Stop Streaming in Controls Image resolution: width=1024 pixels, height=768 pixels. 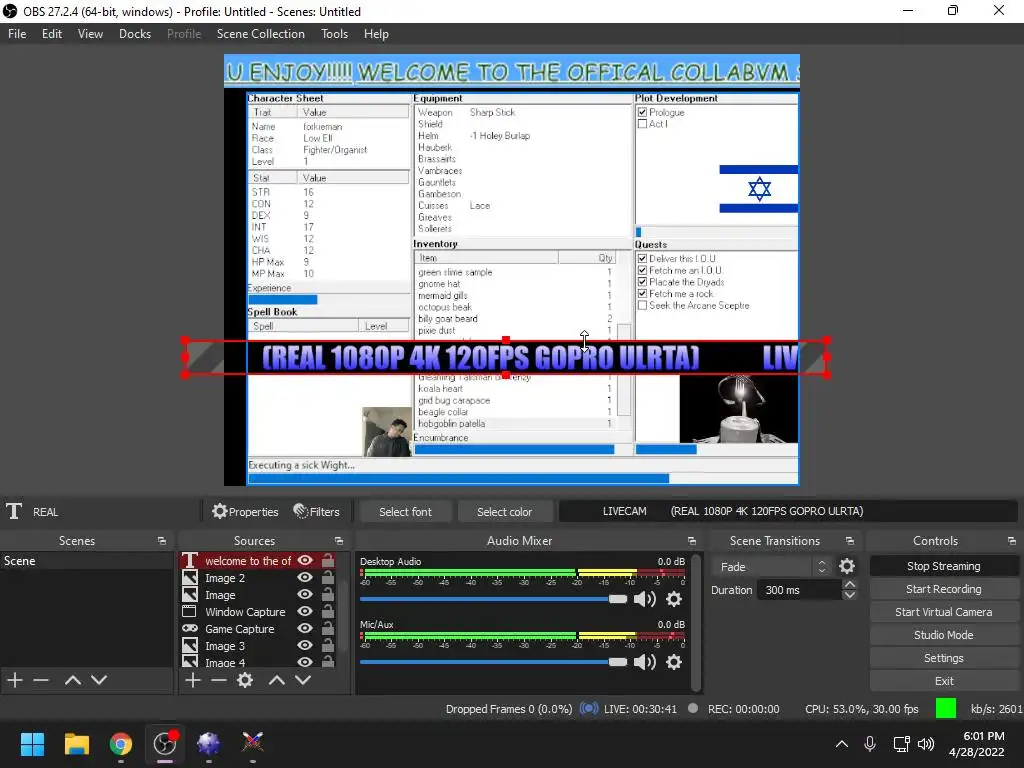pos(943,566)
